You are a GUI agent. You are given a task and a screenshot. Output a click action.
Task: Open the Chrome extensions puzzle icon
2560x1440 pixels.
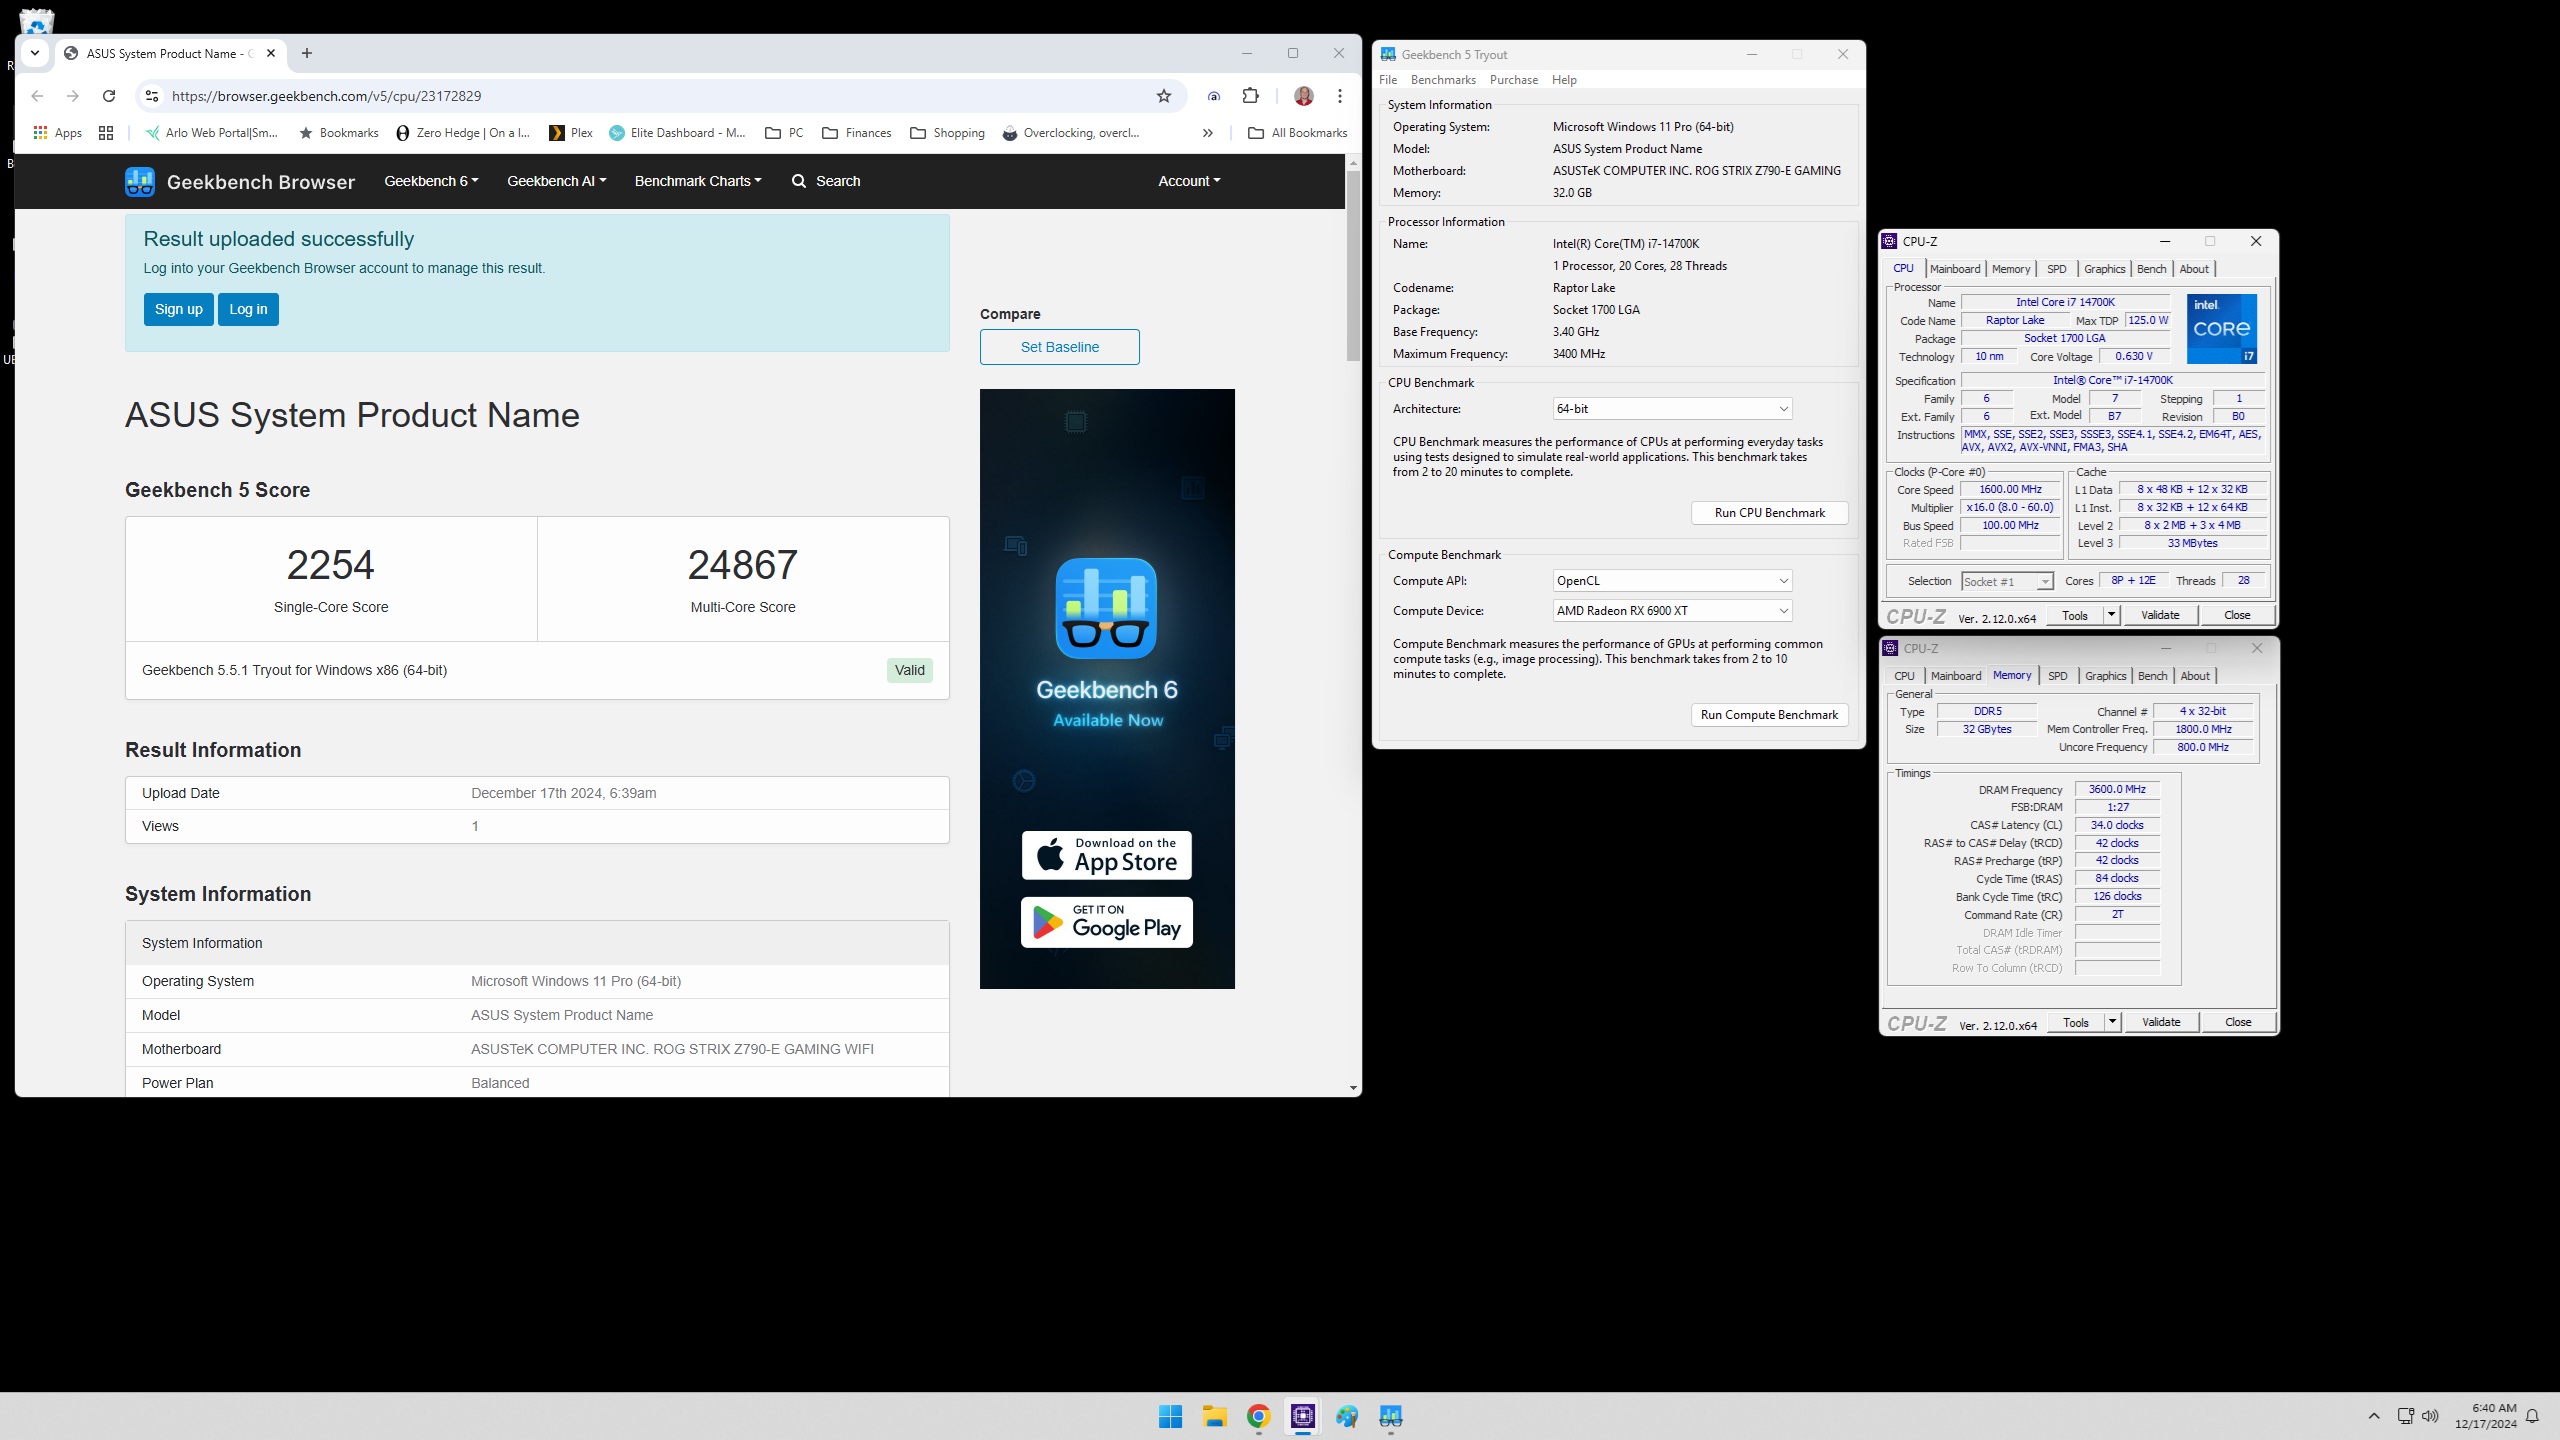[1250, 96]
